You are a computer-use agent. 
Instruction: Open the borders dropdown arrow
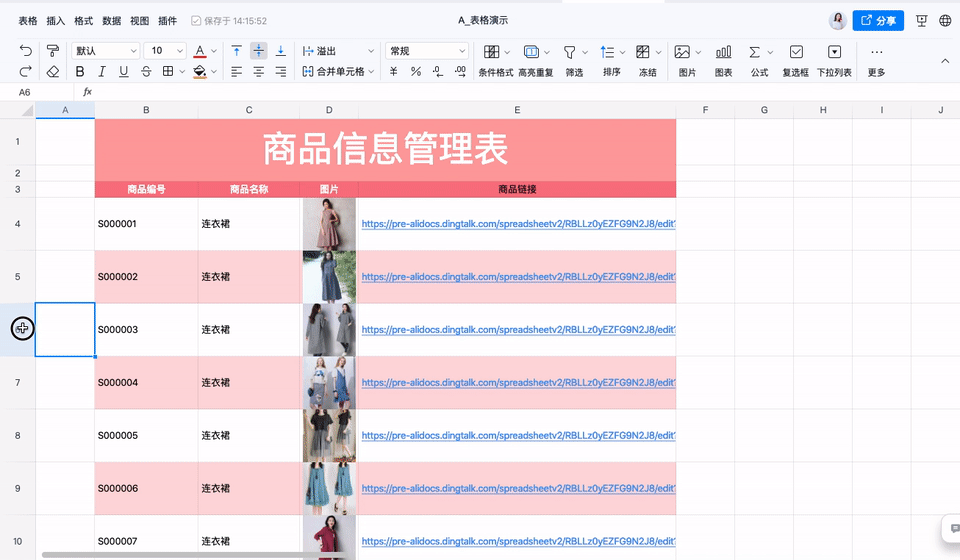(182, 72)
